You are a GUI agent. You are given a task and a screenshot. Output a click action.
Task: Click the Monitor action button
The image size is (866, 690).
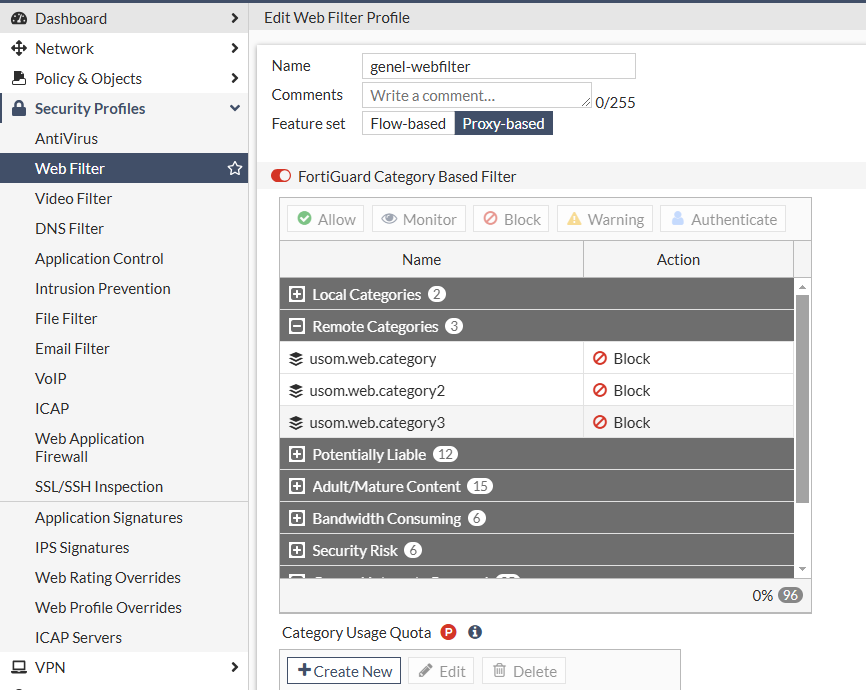pyautogui.click(x=419, y=219)
